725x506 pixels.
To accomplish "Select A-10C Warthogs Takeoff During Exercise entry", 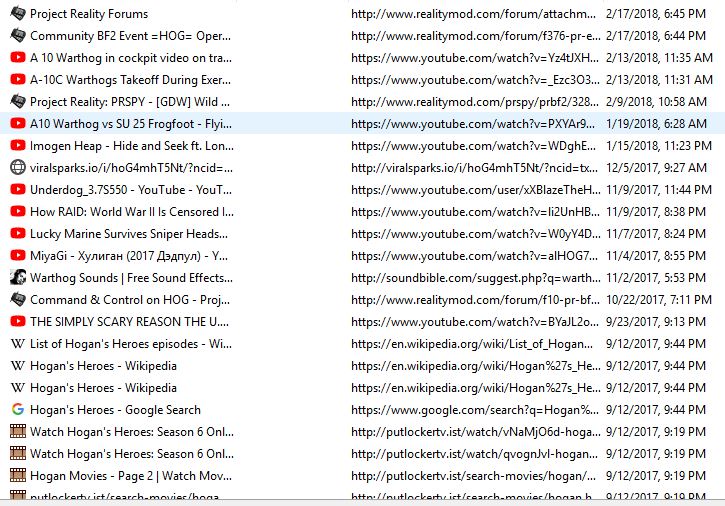I will click(x=131, y=80).
